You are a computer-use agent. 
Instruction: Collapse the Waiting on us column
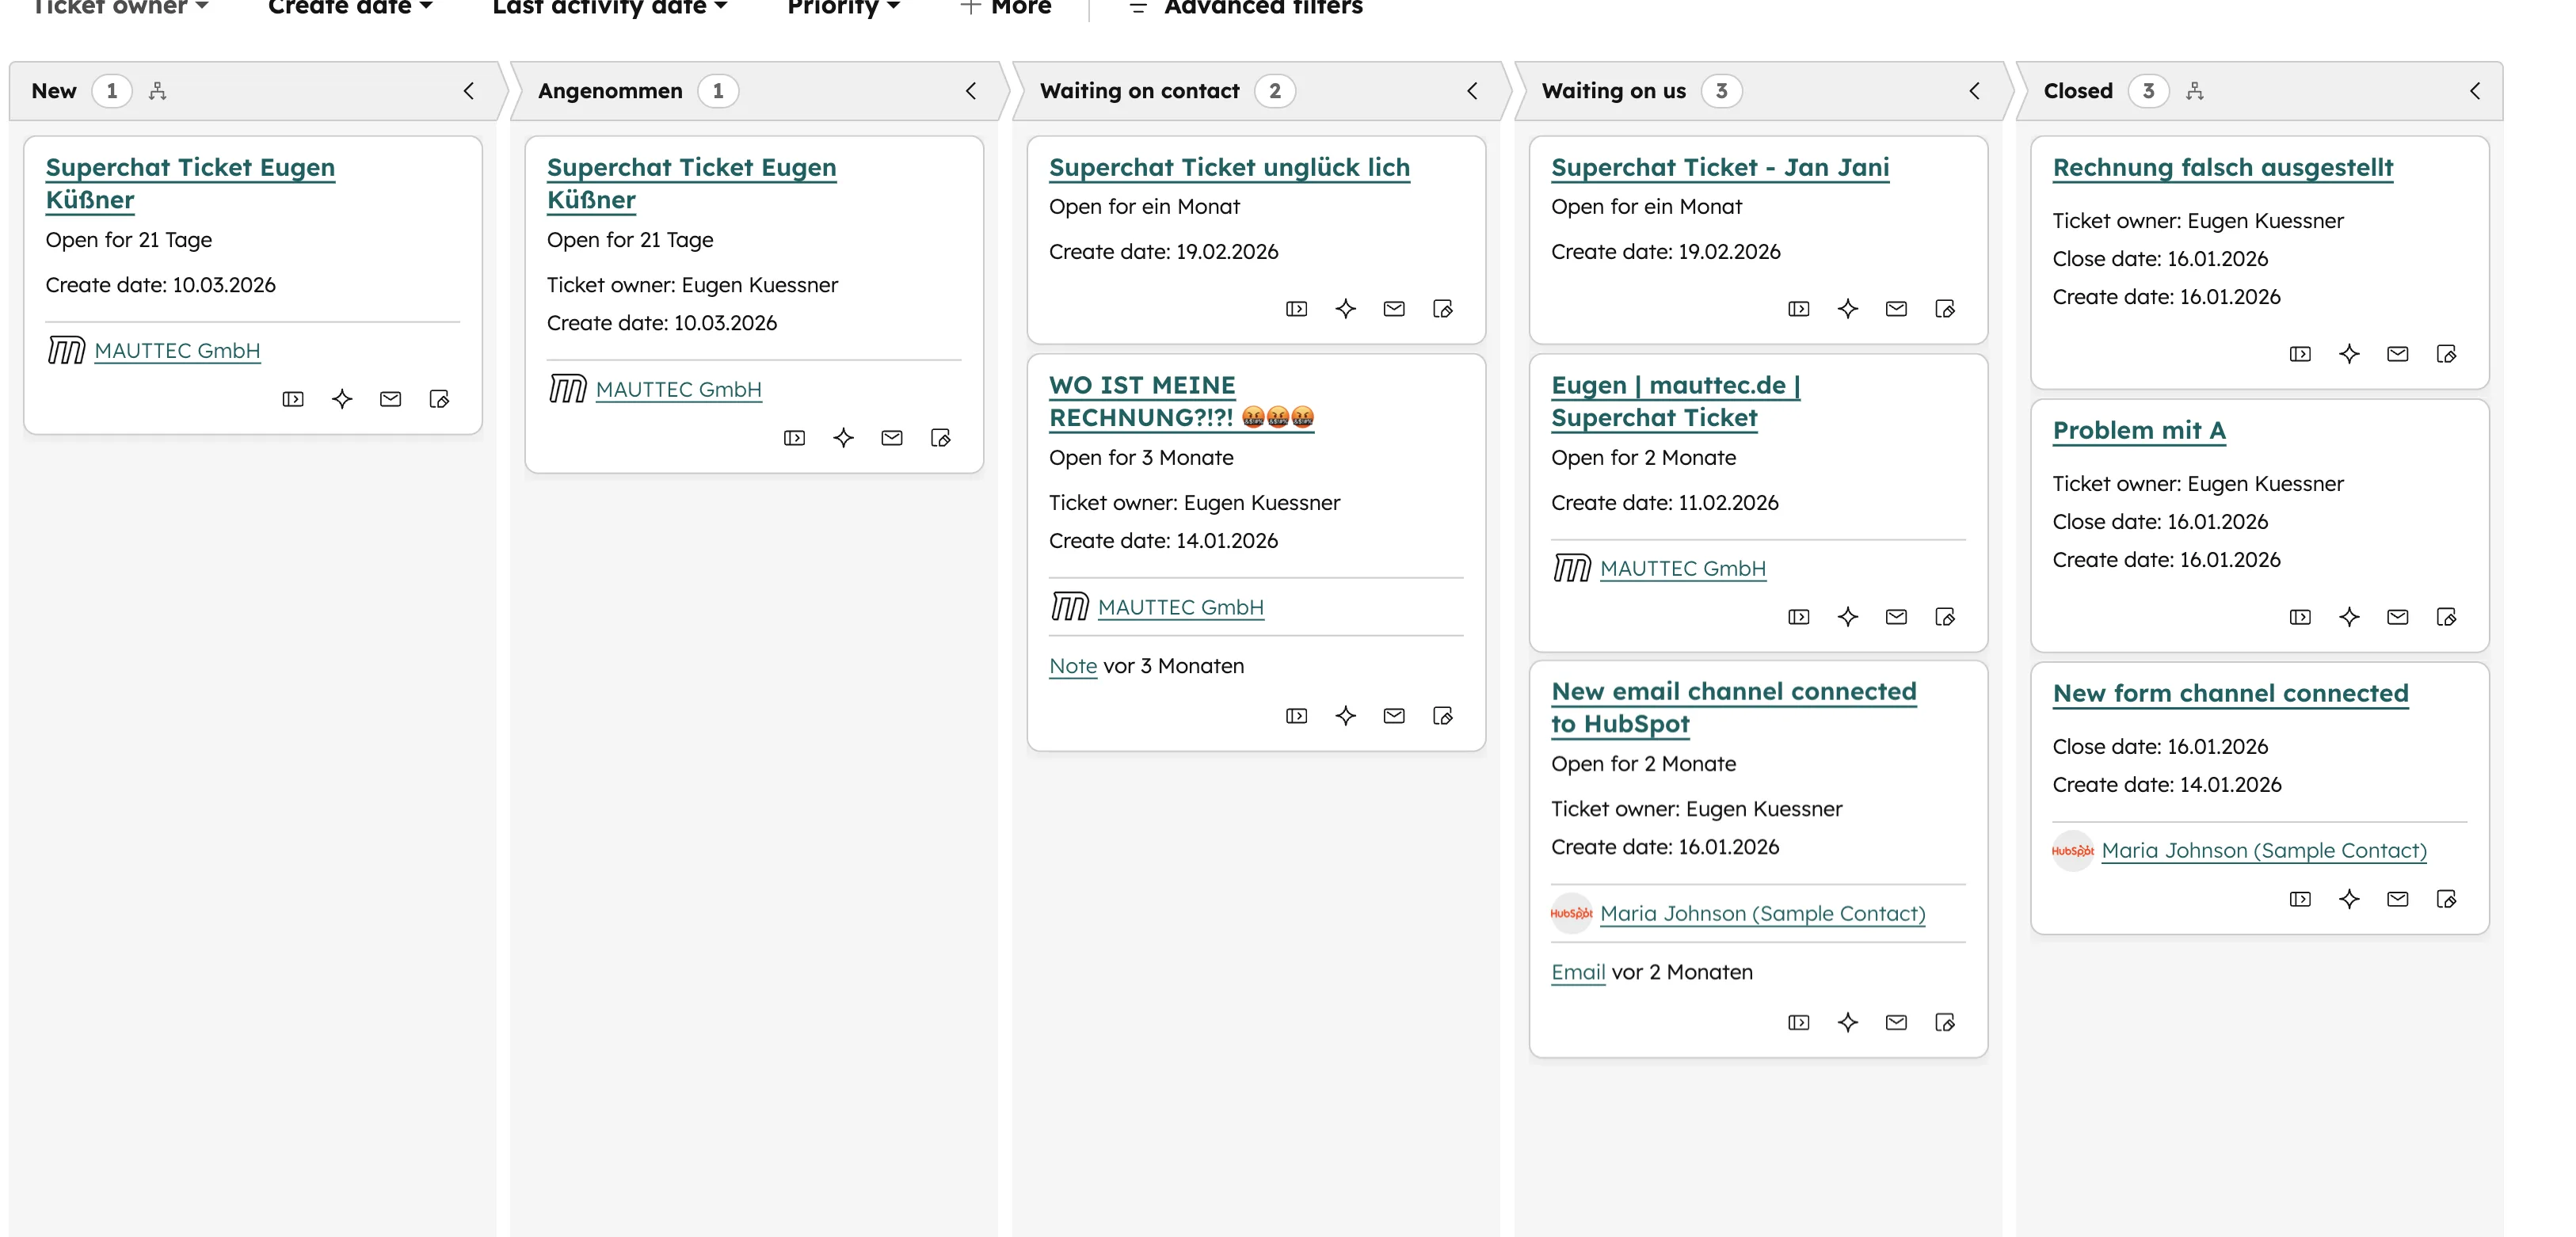(1975, 90)
